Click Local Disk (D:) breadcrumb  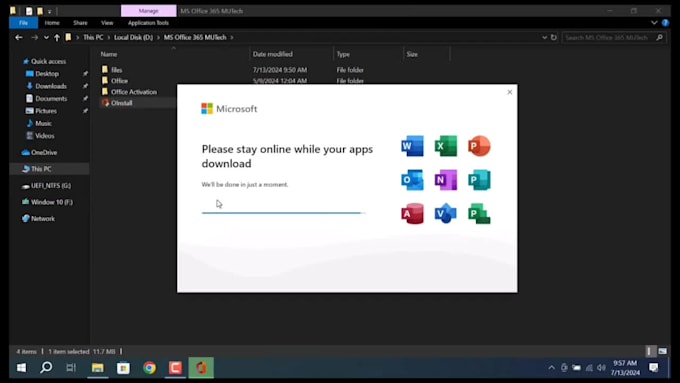134,37
